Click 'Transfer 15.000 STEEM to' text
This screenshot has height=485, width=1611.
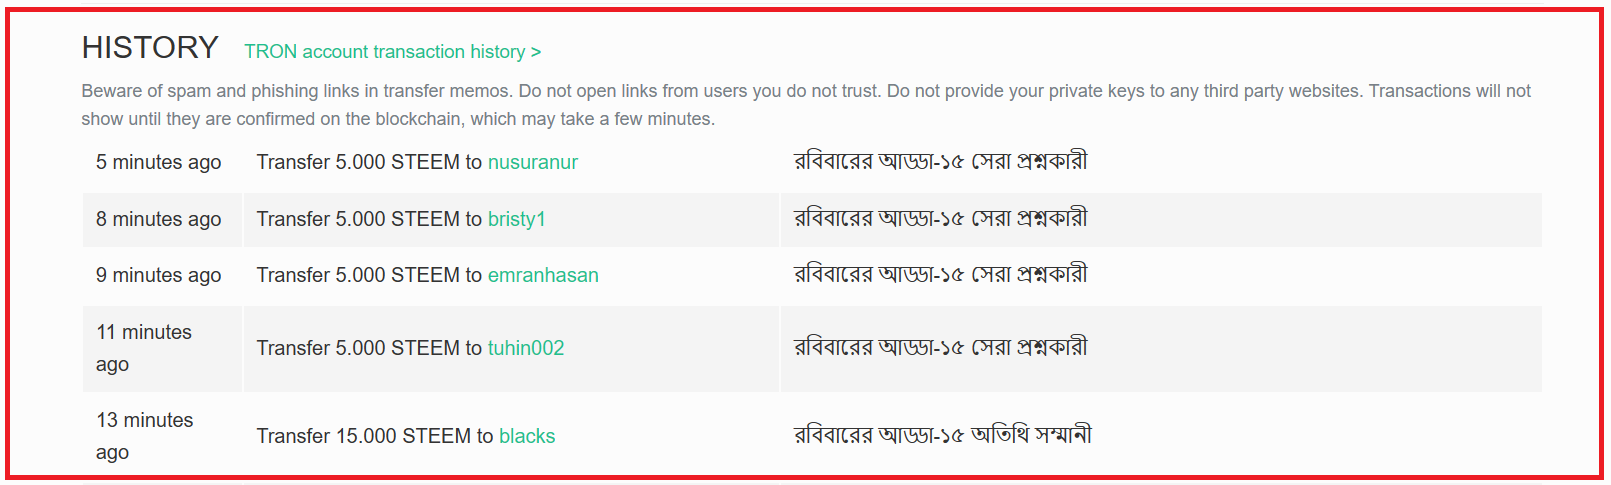click(x=375, y=436)
